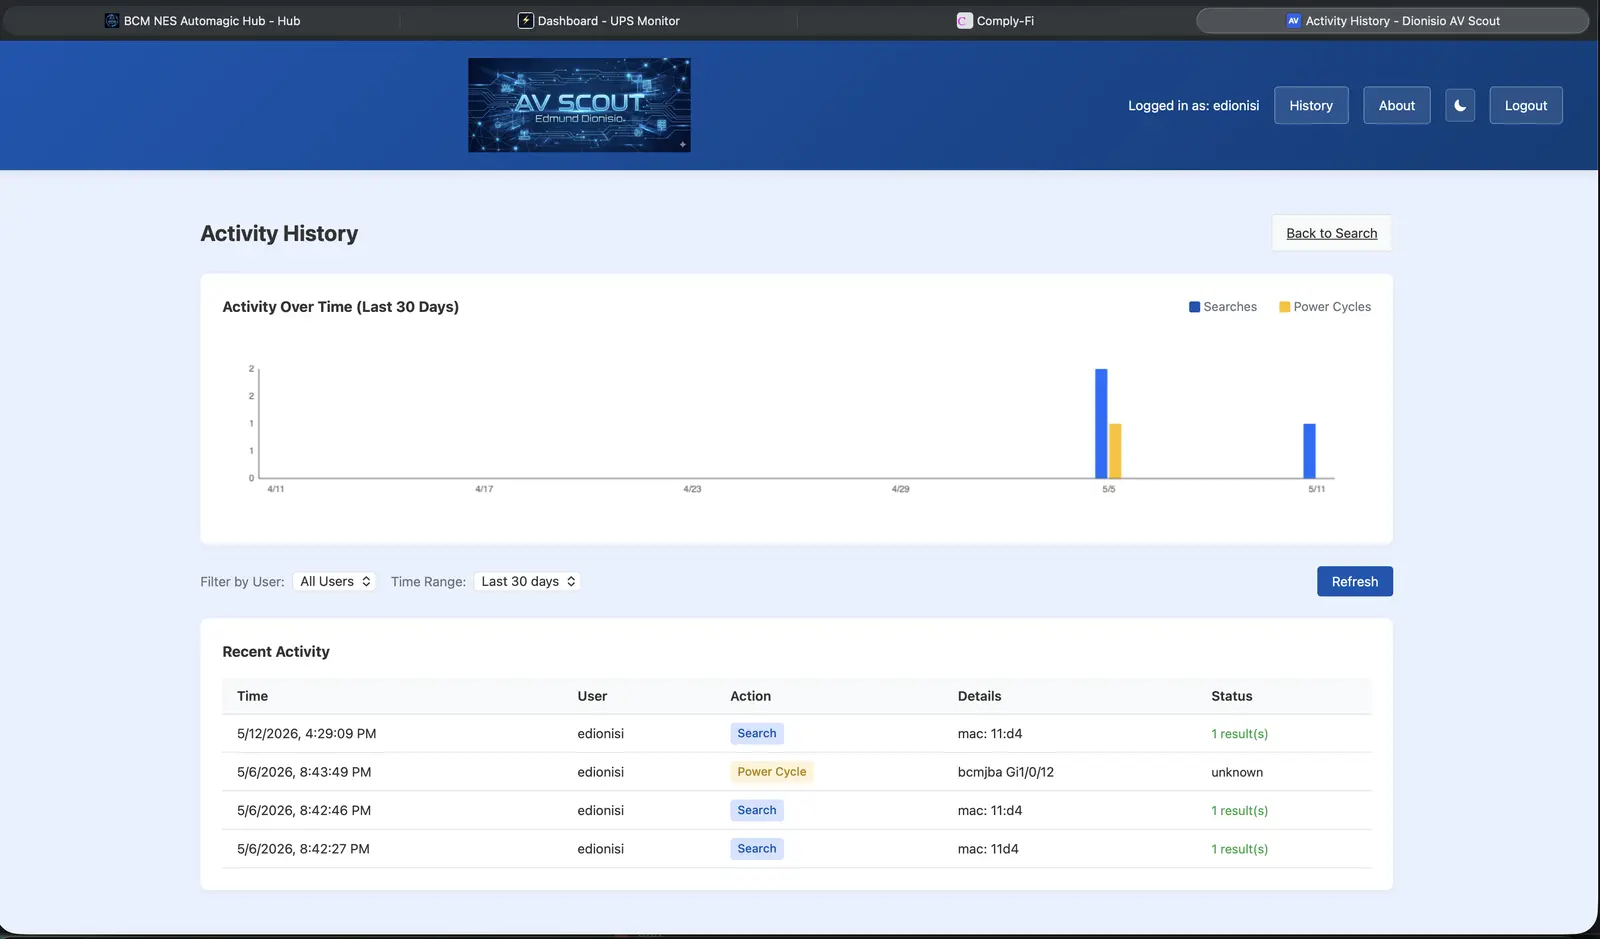Click BCM NES Automagic Hub tab icon
Image resolution: width=1600 pixels, height=939 pixels.
(x=112, y=20)
